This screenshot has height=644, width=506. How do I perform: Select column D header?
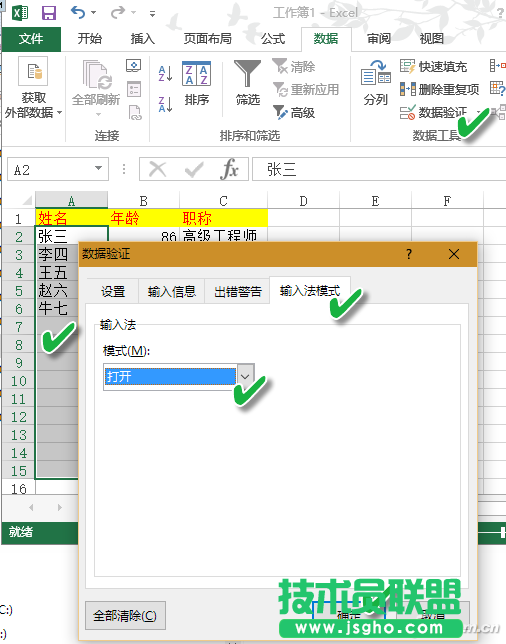coord(304,201)
